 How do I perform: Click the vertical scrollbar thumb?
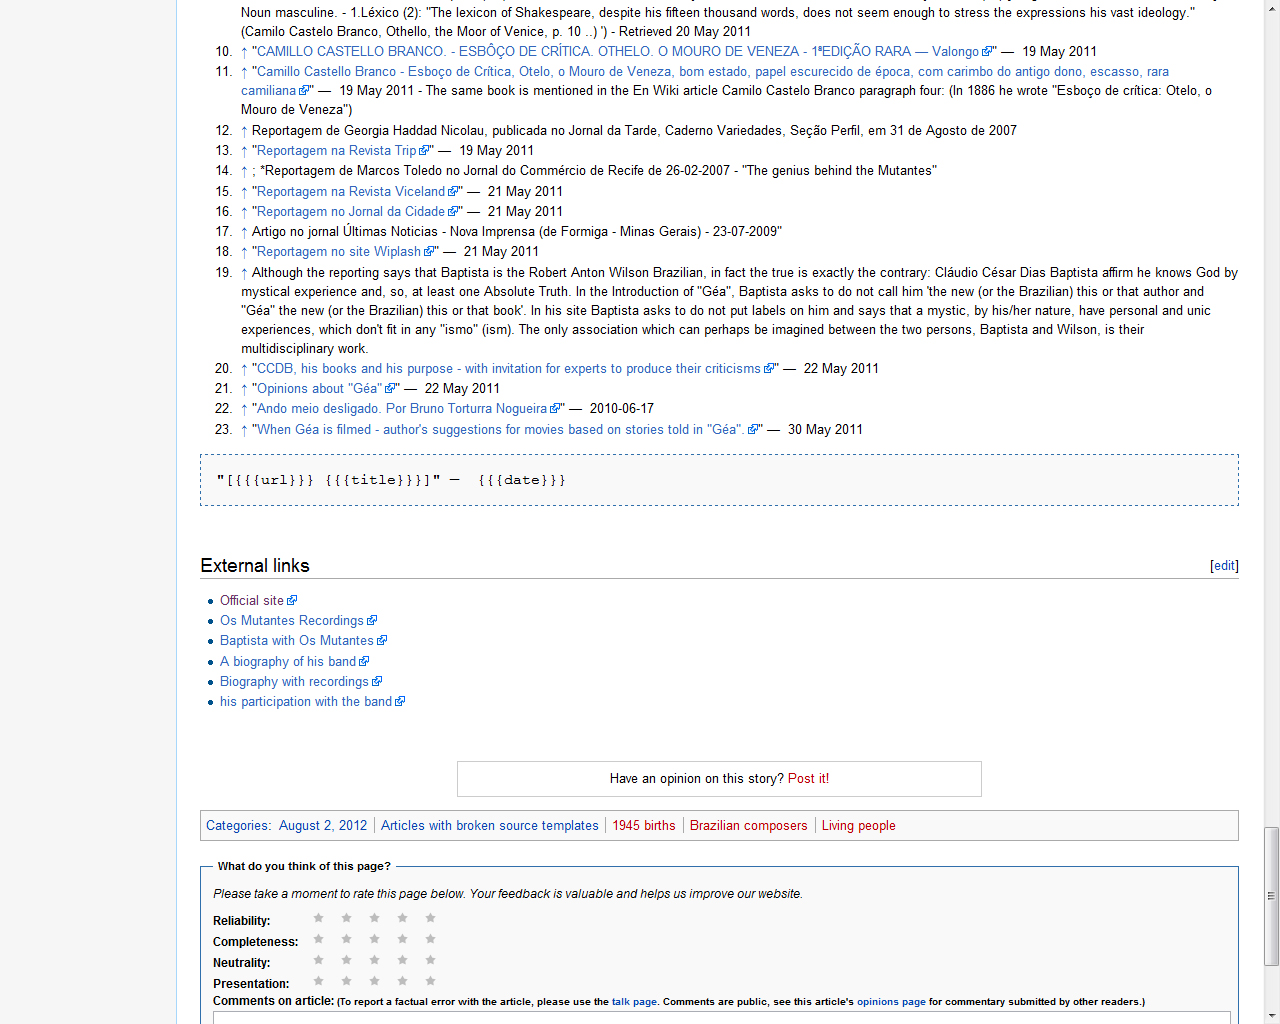1271,895
